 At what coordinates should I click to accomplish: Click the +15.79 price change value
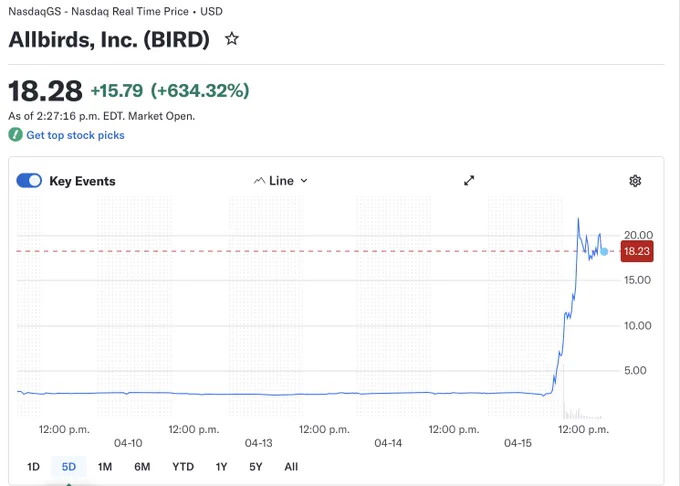coord(117,91)
